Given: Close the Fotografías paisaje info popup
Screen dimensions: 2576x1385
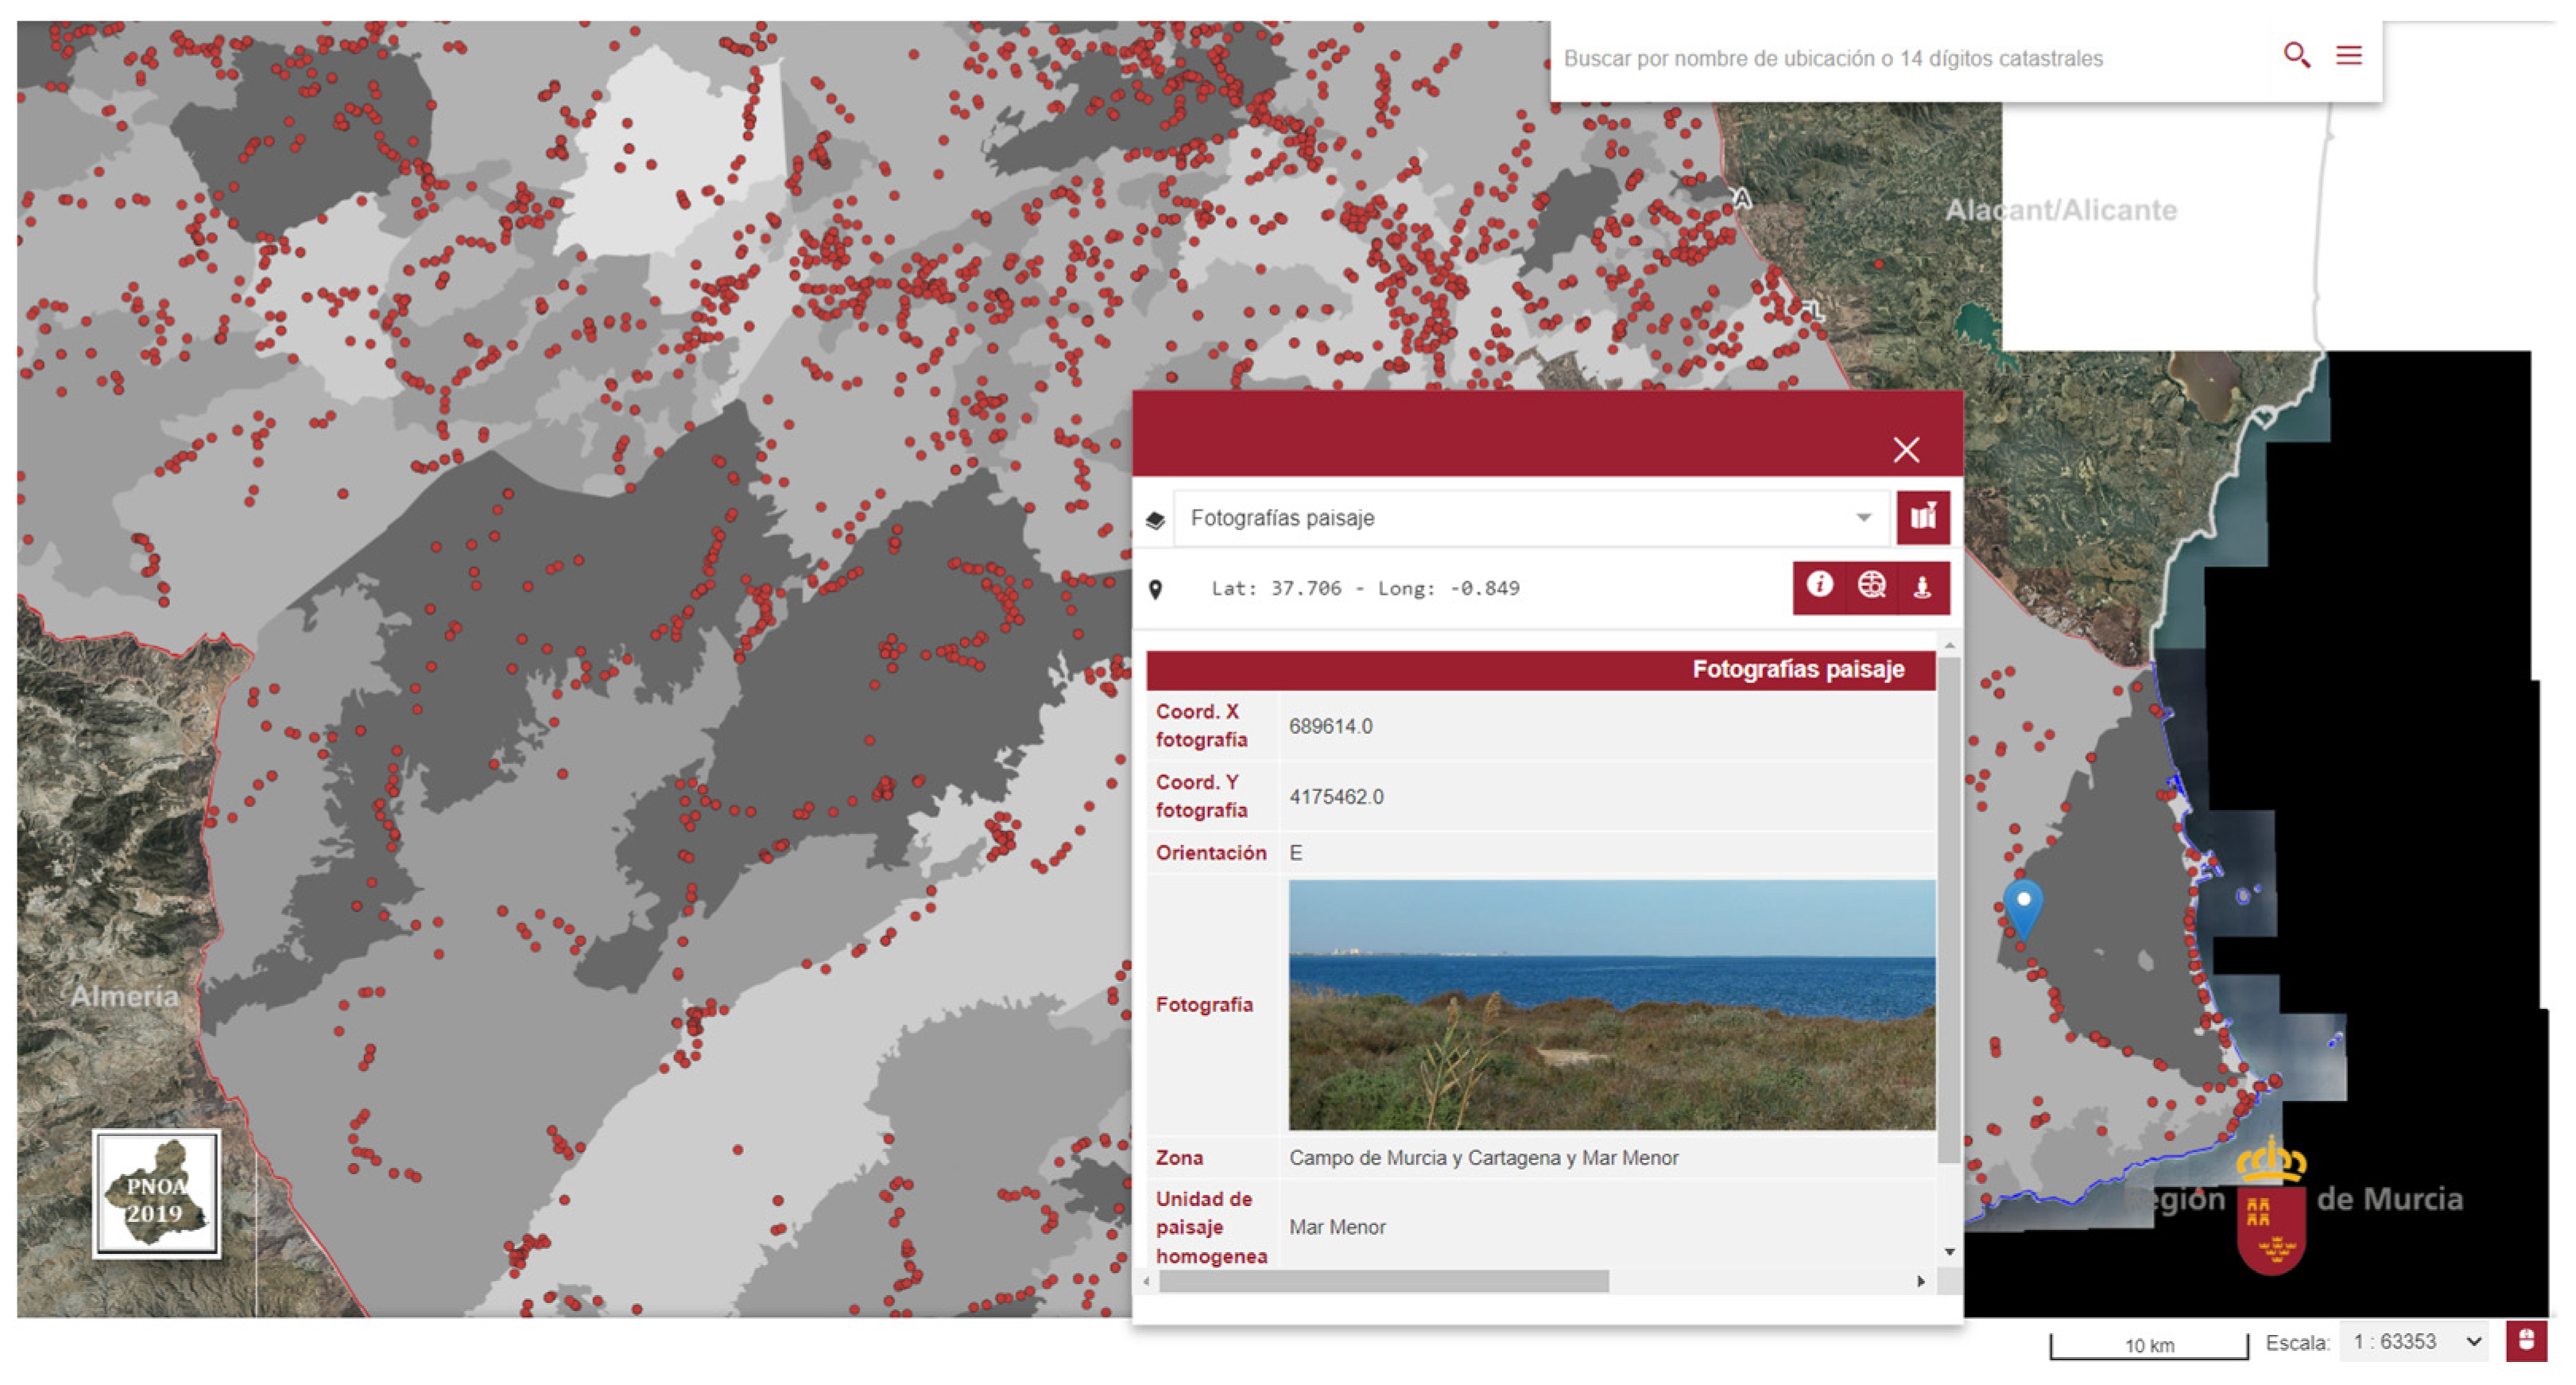Looking at the screenshot, I should coord(1906,450).
